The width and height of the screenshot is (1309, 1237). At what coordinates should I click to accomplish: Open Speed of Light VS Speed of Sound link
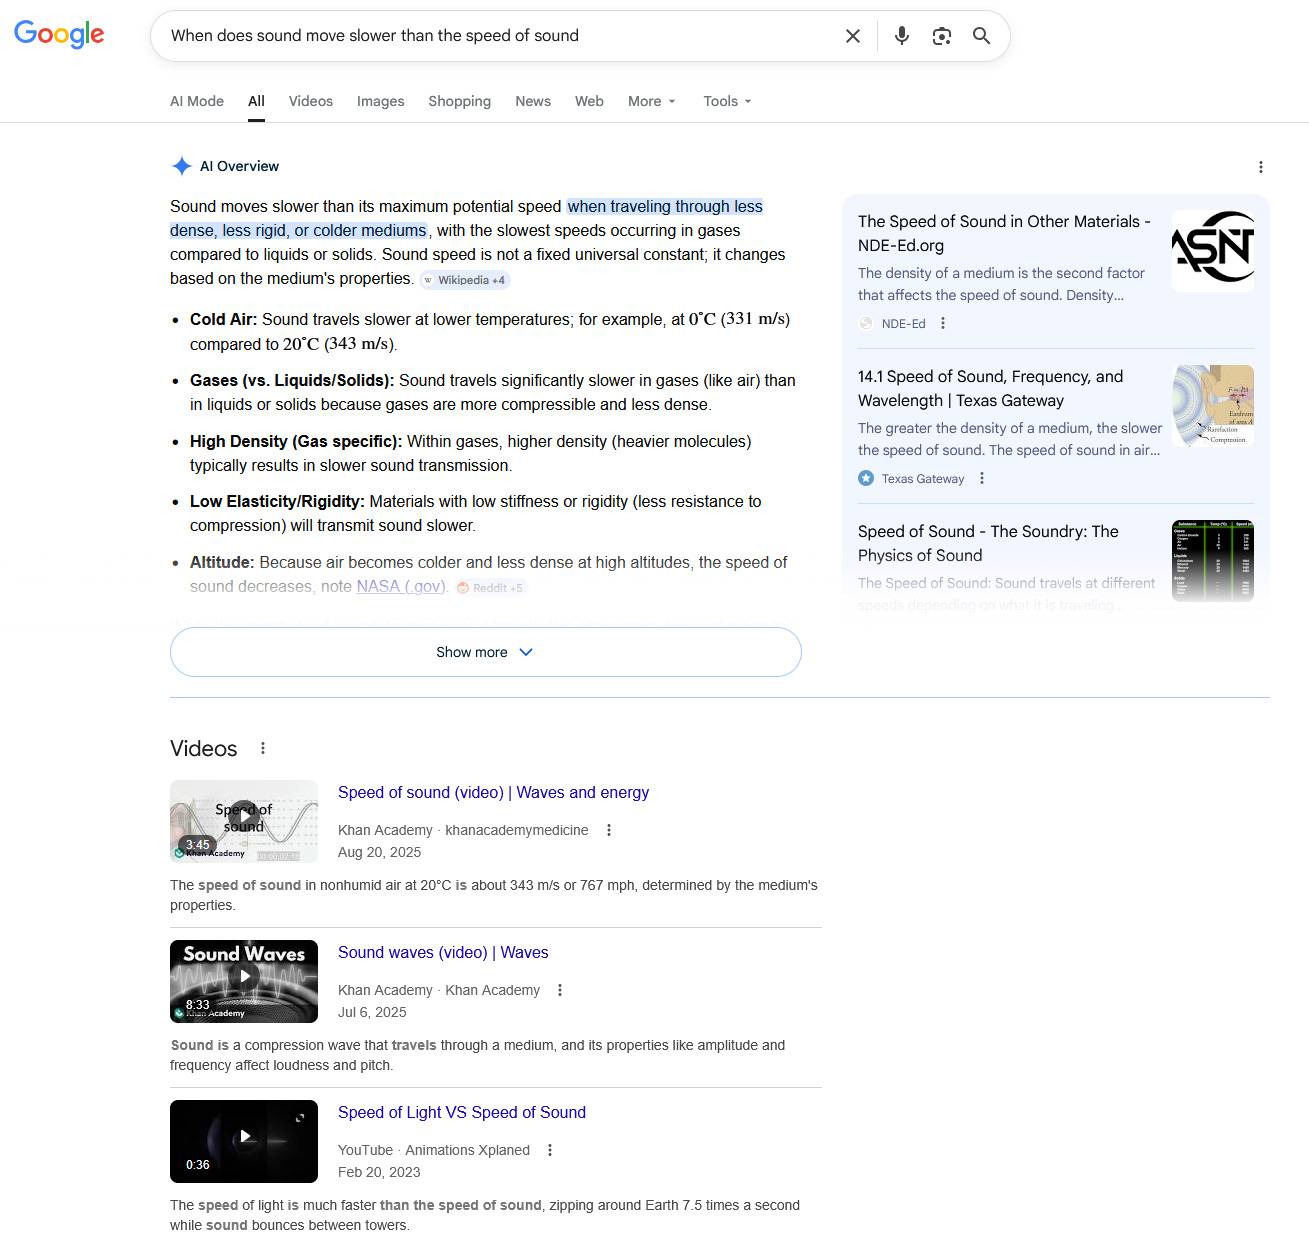tap(462, 1112)
